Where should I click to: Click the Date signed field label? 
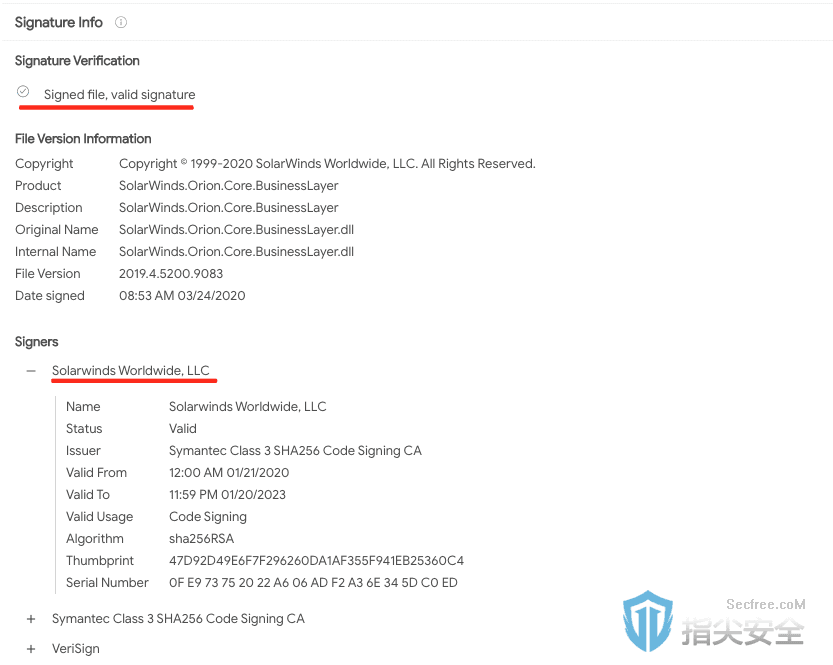pos(50,296)
